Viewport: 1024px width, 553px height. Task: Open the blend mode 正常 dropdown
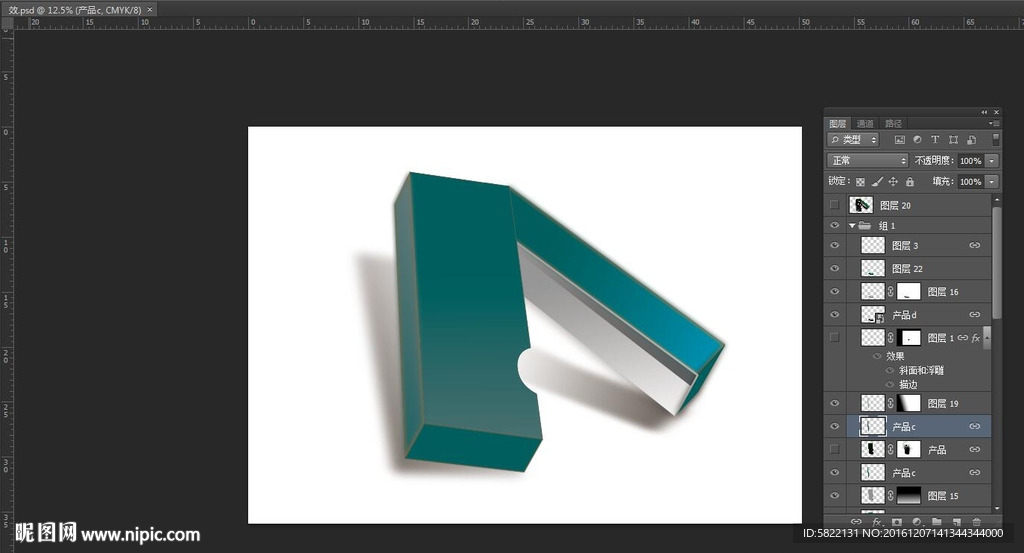867,160
